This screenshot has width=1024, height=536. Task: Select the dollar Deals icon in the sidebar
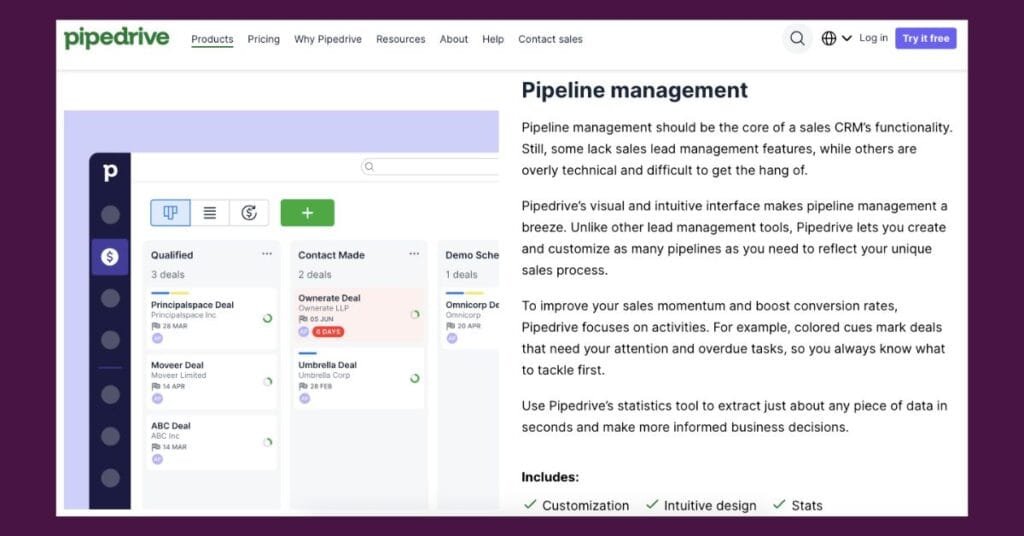(x=110, y=257)
